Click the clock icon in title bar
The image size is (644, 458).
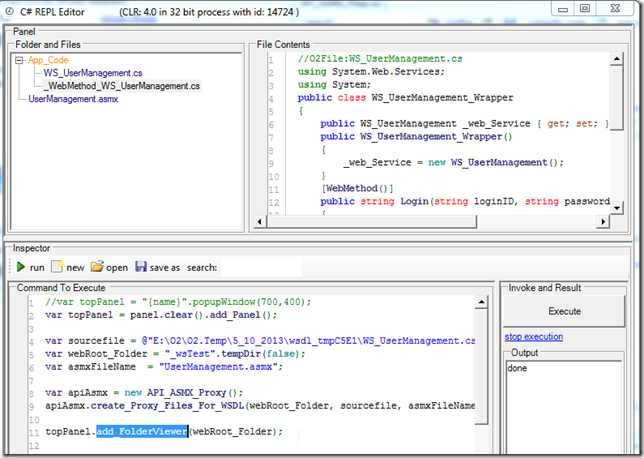pyautogui.click(x=9, y=12)
